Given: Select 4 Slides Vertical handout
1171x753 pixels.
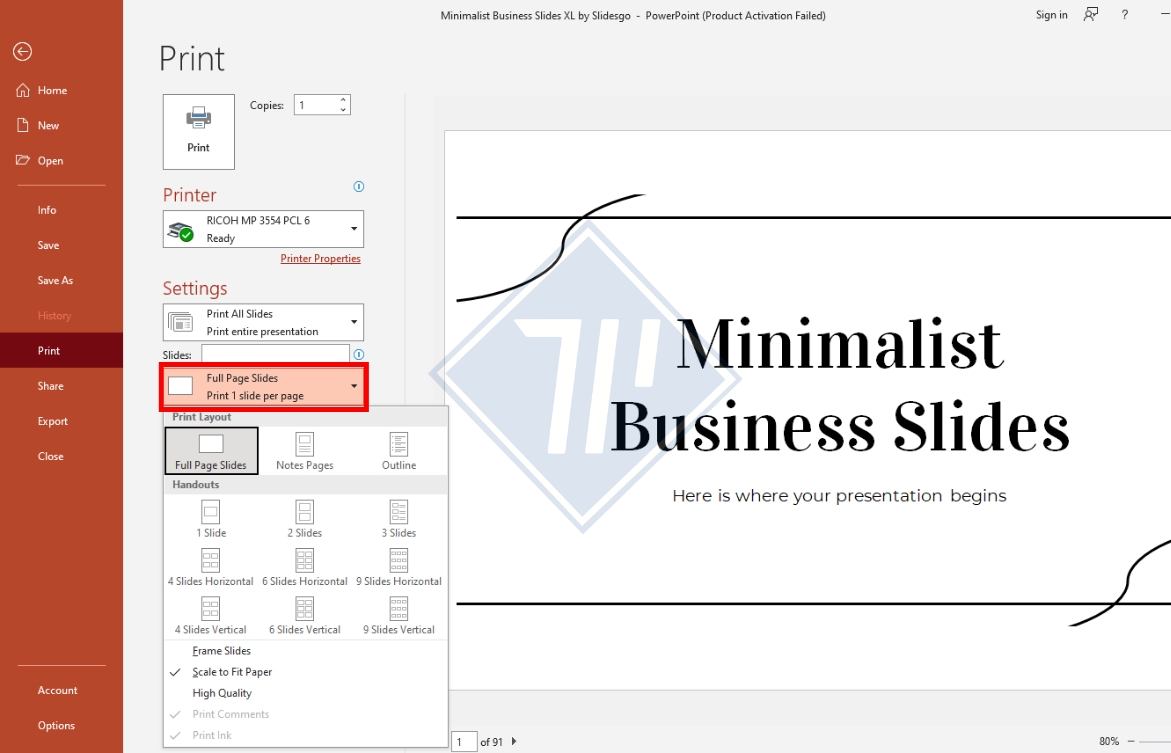Looking at the screenshot, I should coord(211,609).
